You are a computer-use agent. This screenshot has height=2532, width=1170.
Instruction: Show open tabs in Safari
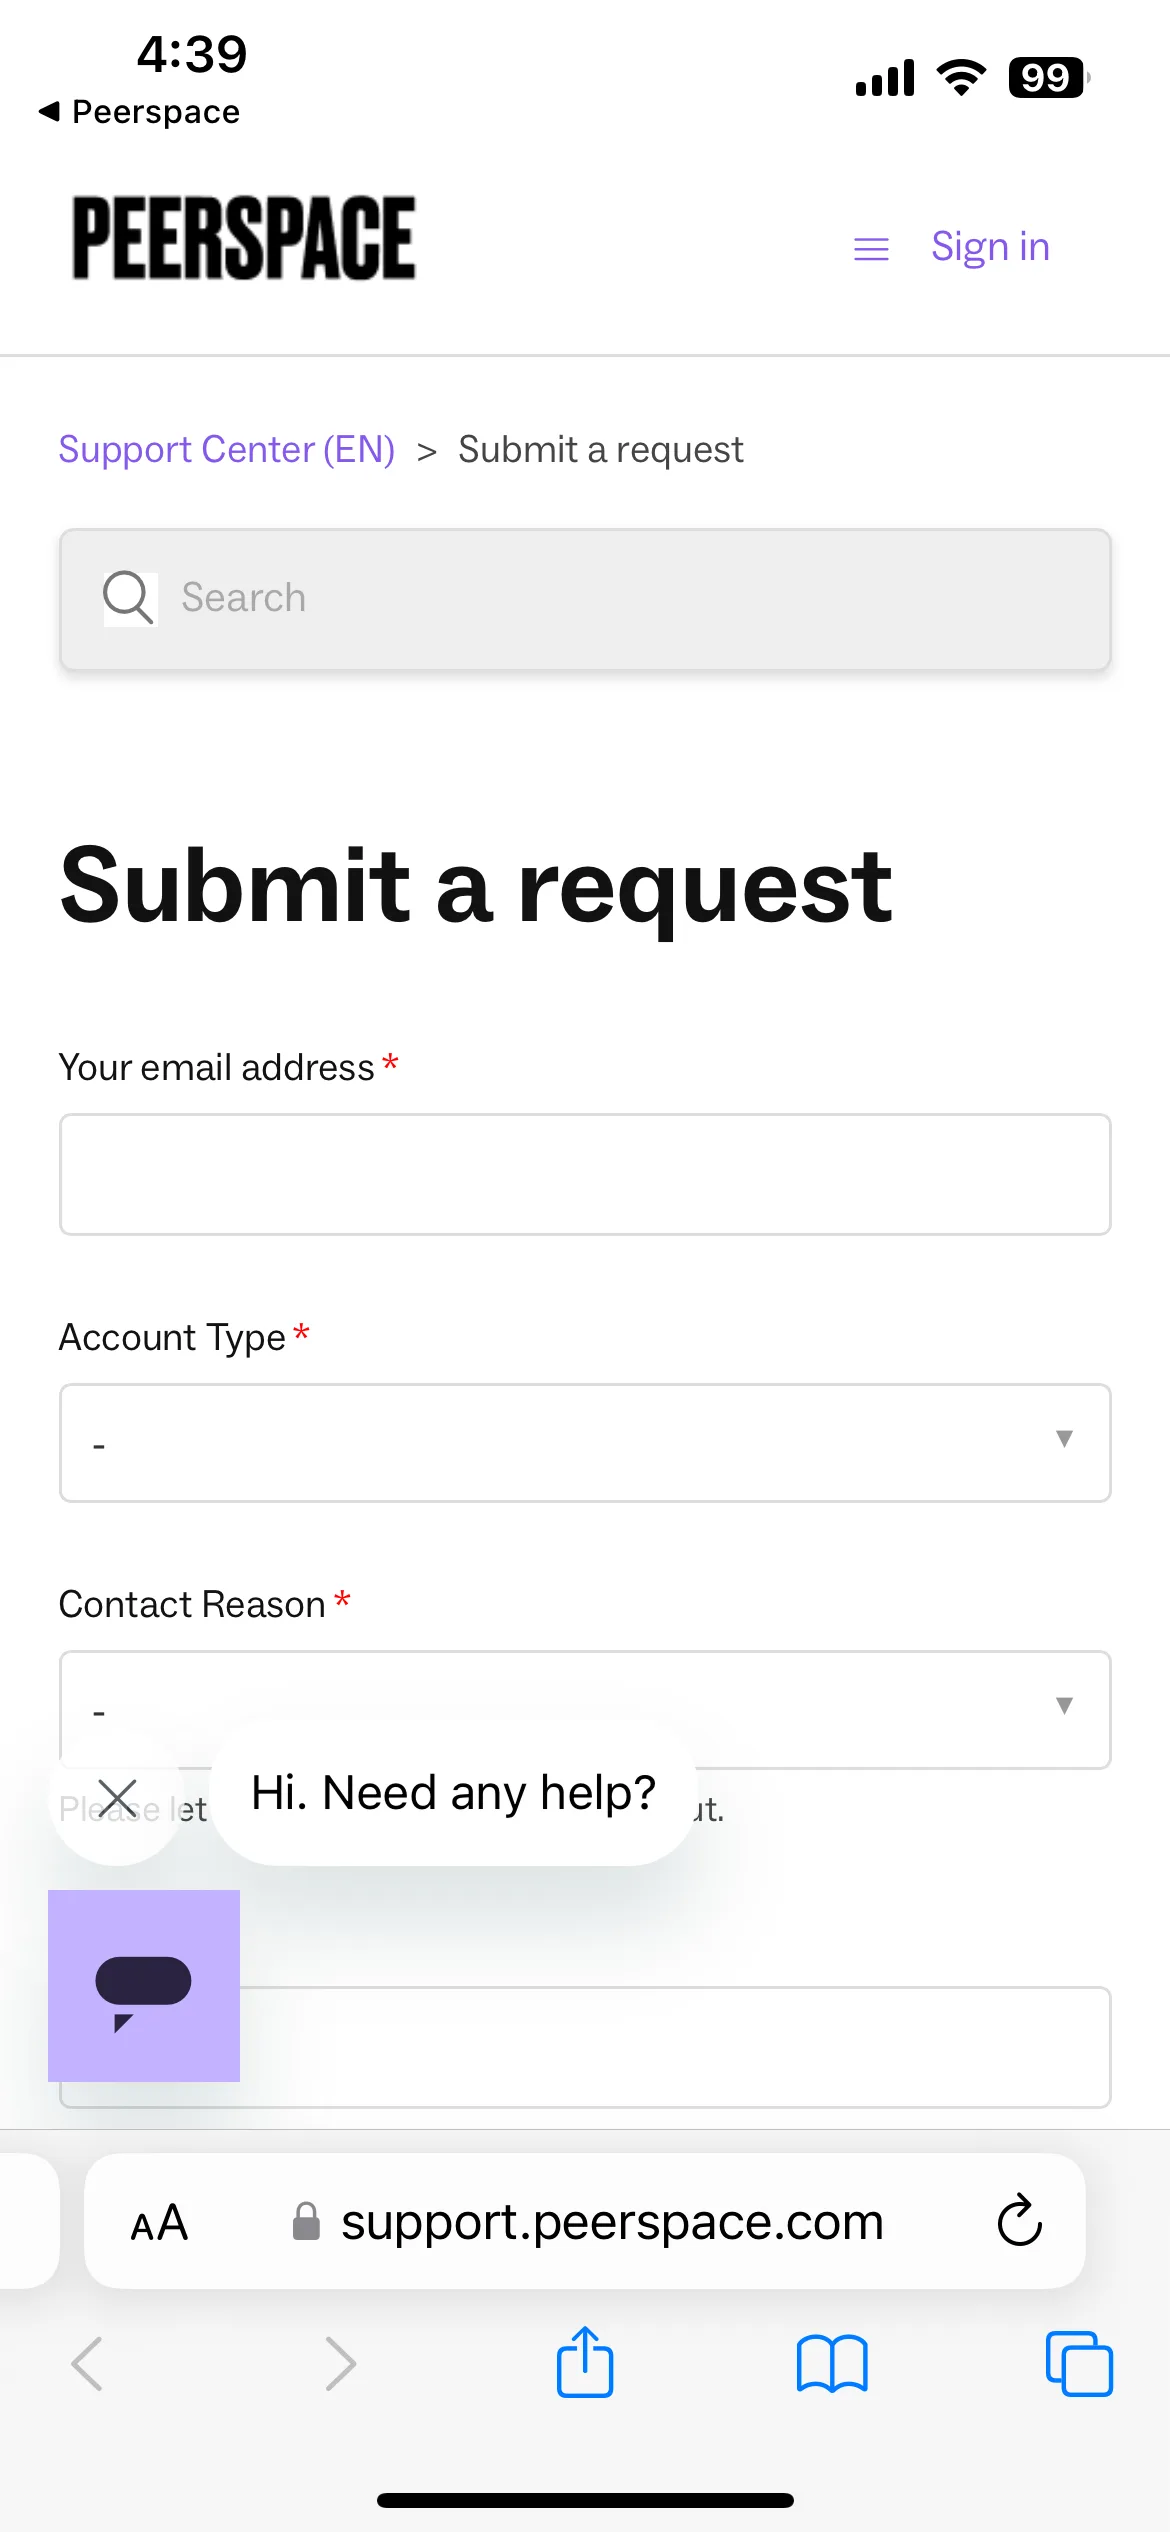[1079, 2364]
